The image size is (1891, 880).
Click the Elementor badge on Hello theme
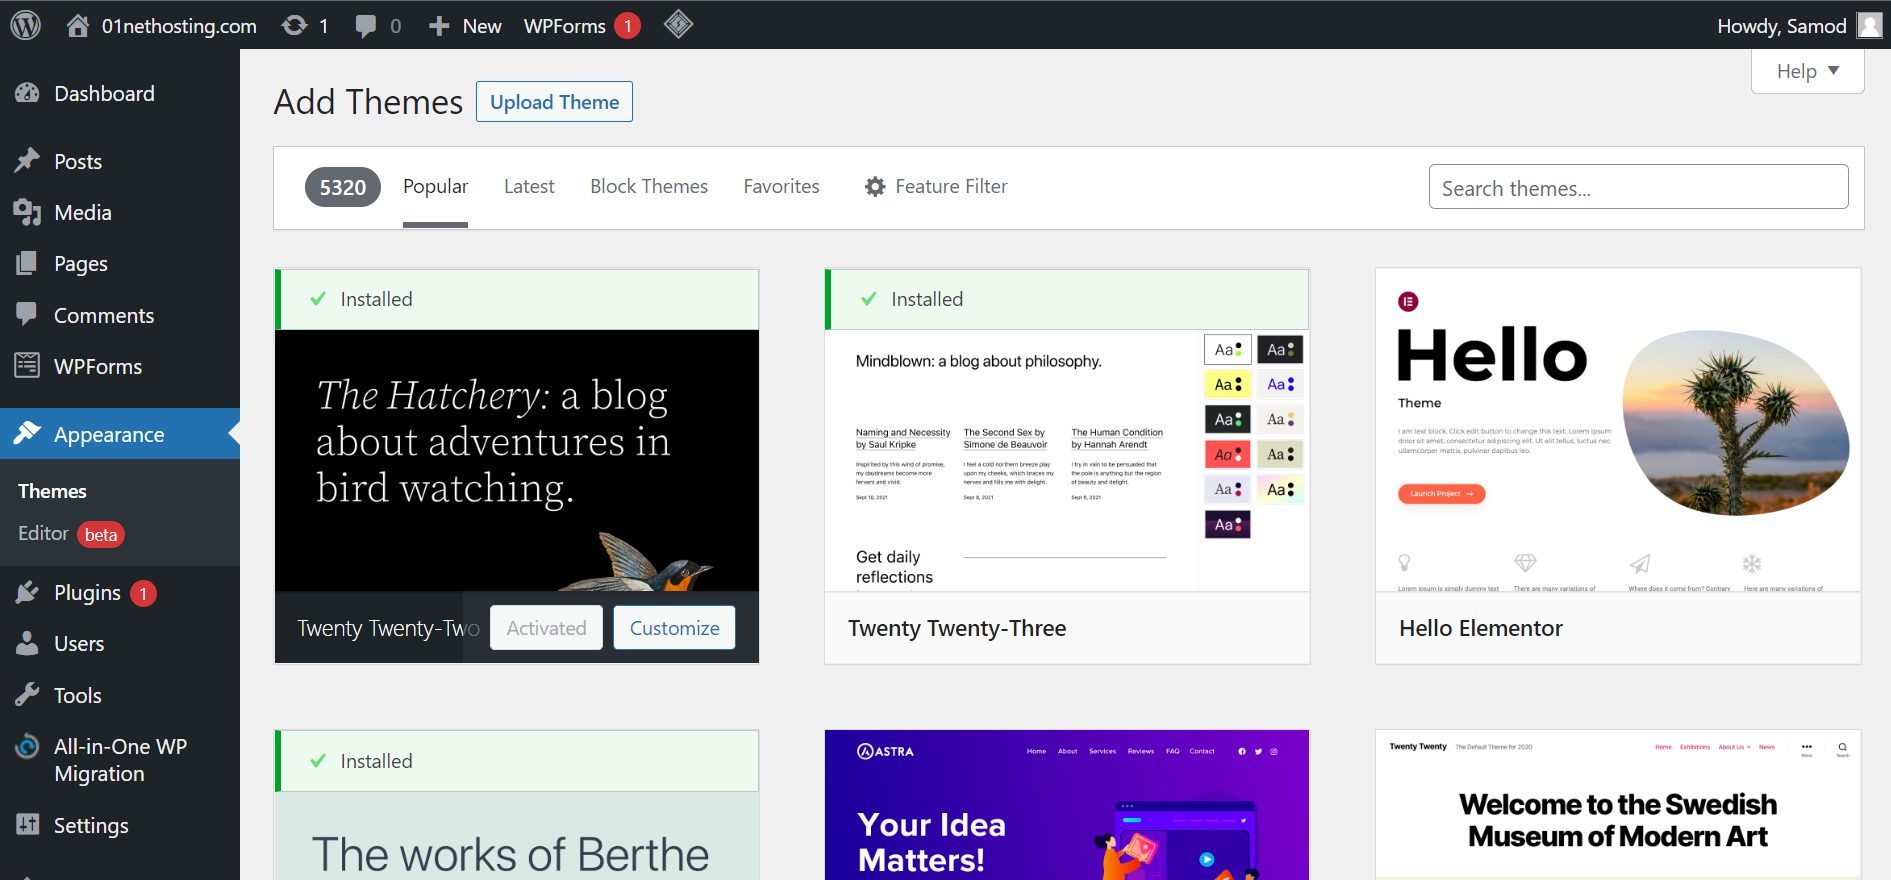point(1408,301)
